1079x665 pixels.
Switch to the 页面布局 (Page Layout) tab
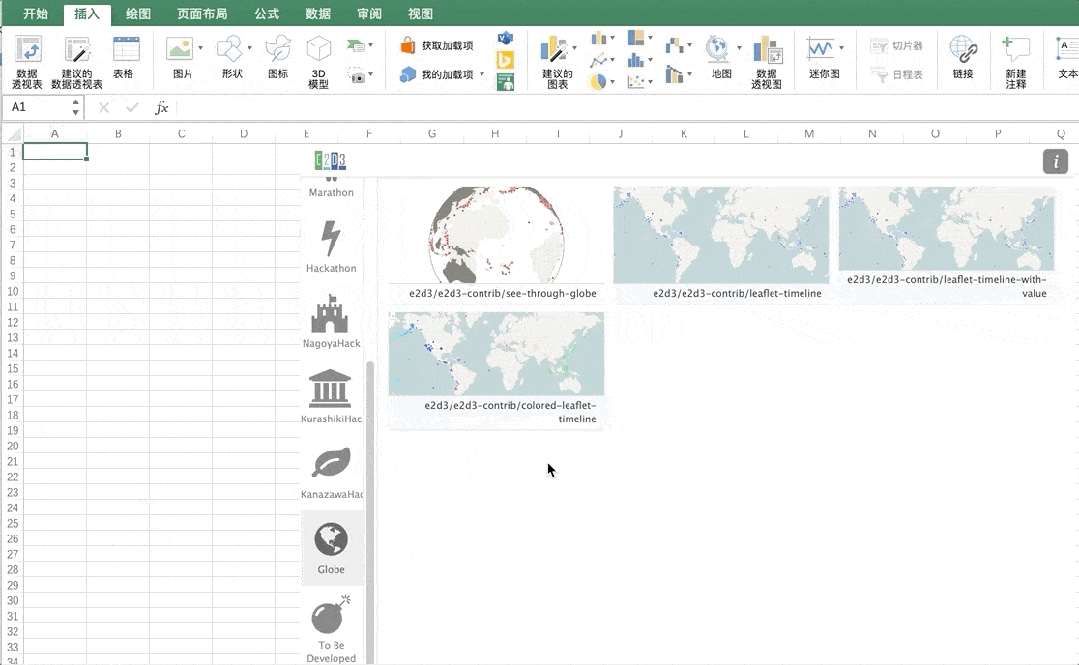click(x=202, y=14)
